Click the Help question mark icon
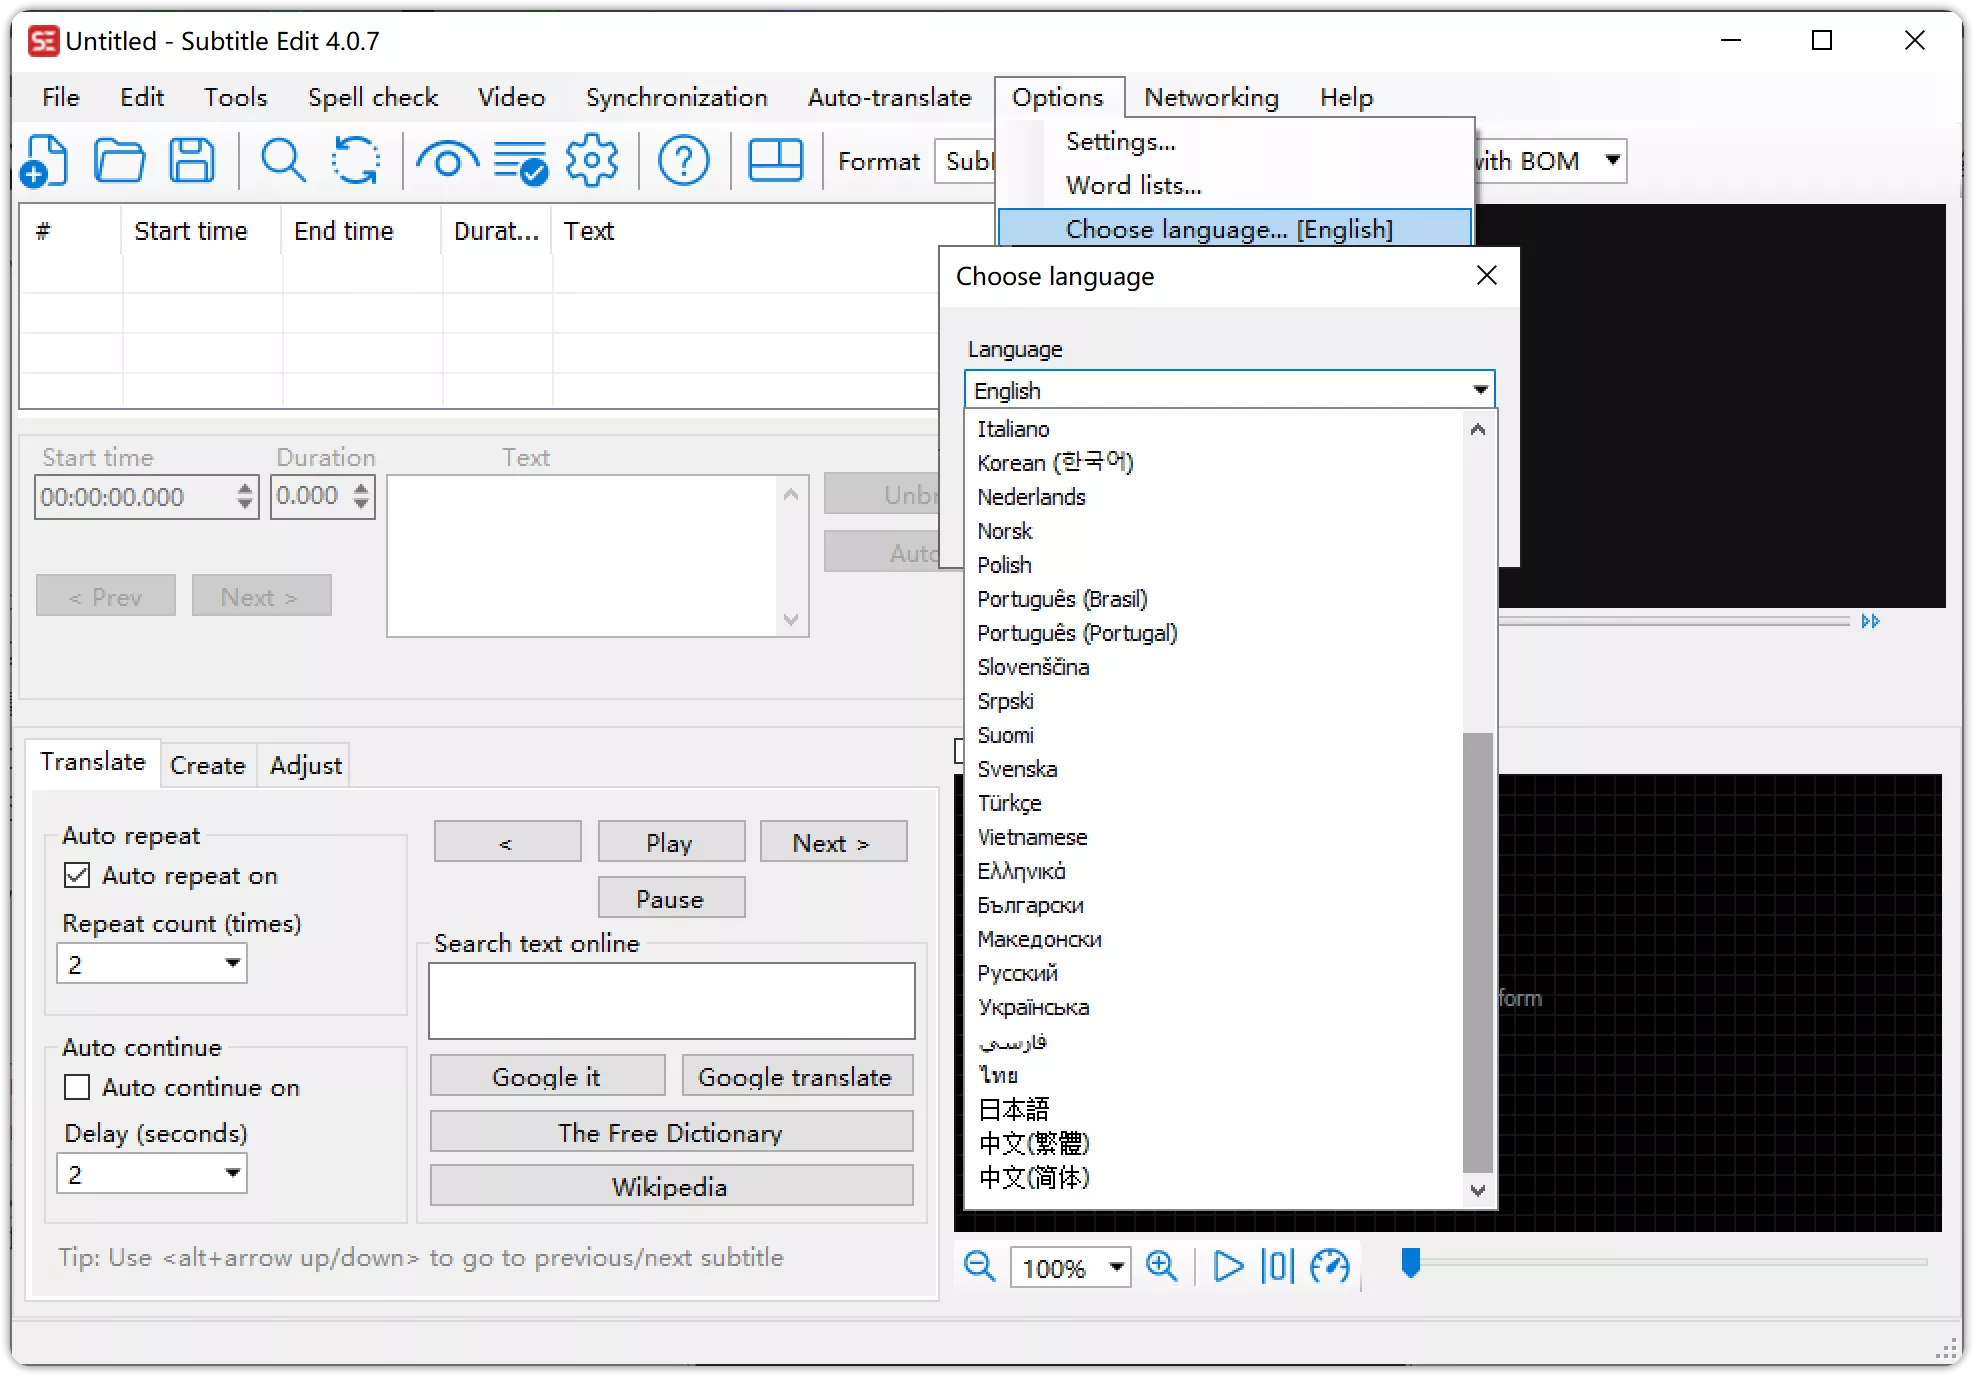The width and height of the screenshot is (1974, 1376). 684,161
